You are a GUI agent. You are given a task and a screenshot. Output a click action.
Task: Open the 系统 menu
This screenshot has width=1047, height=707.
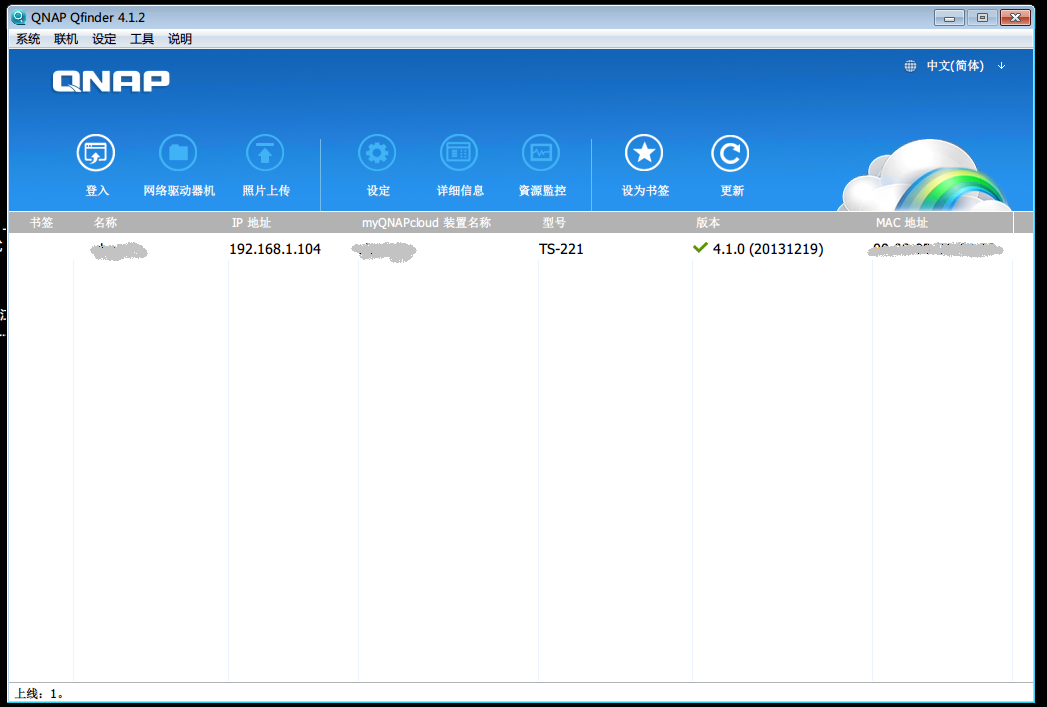28,39
